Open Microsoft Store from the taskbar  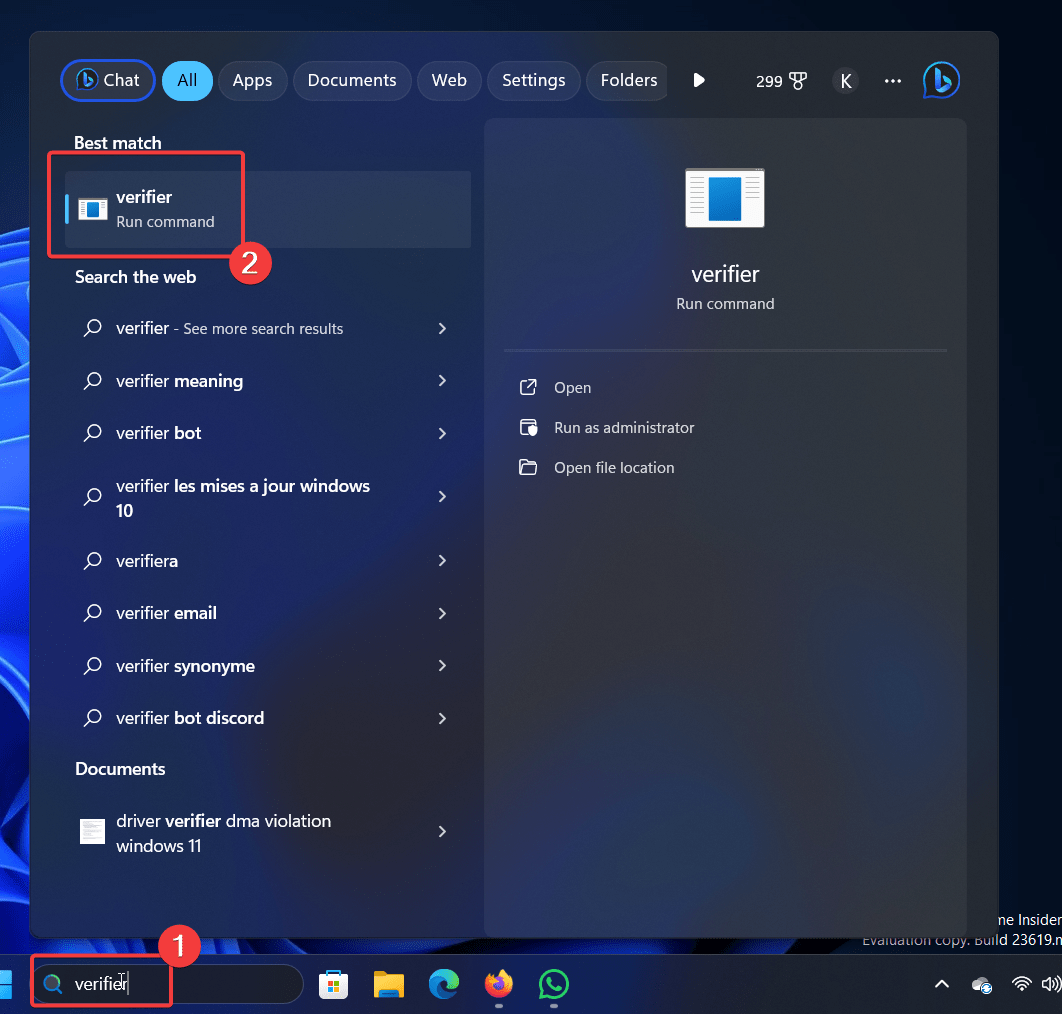coord(333,985)
